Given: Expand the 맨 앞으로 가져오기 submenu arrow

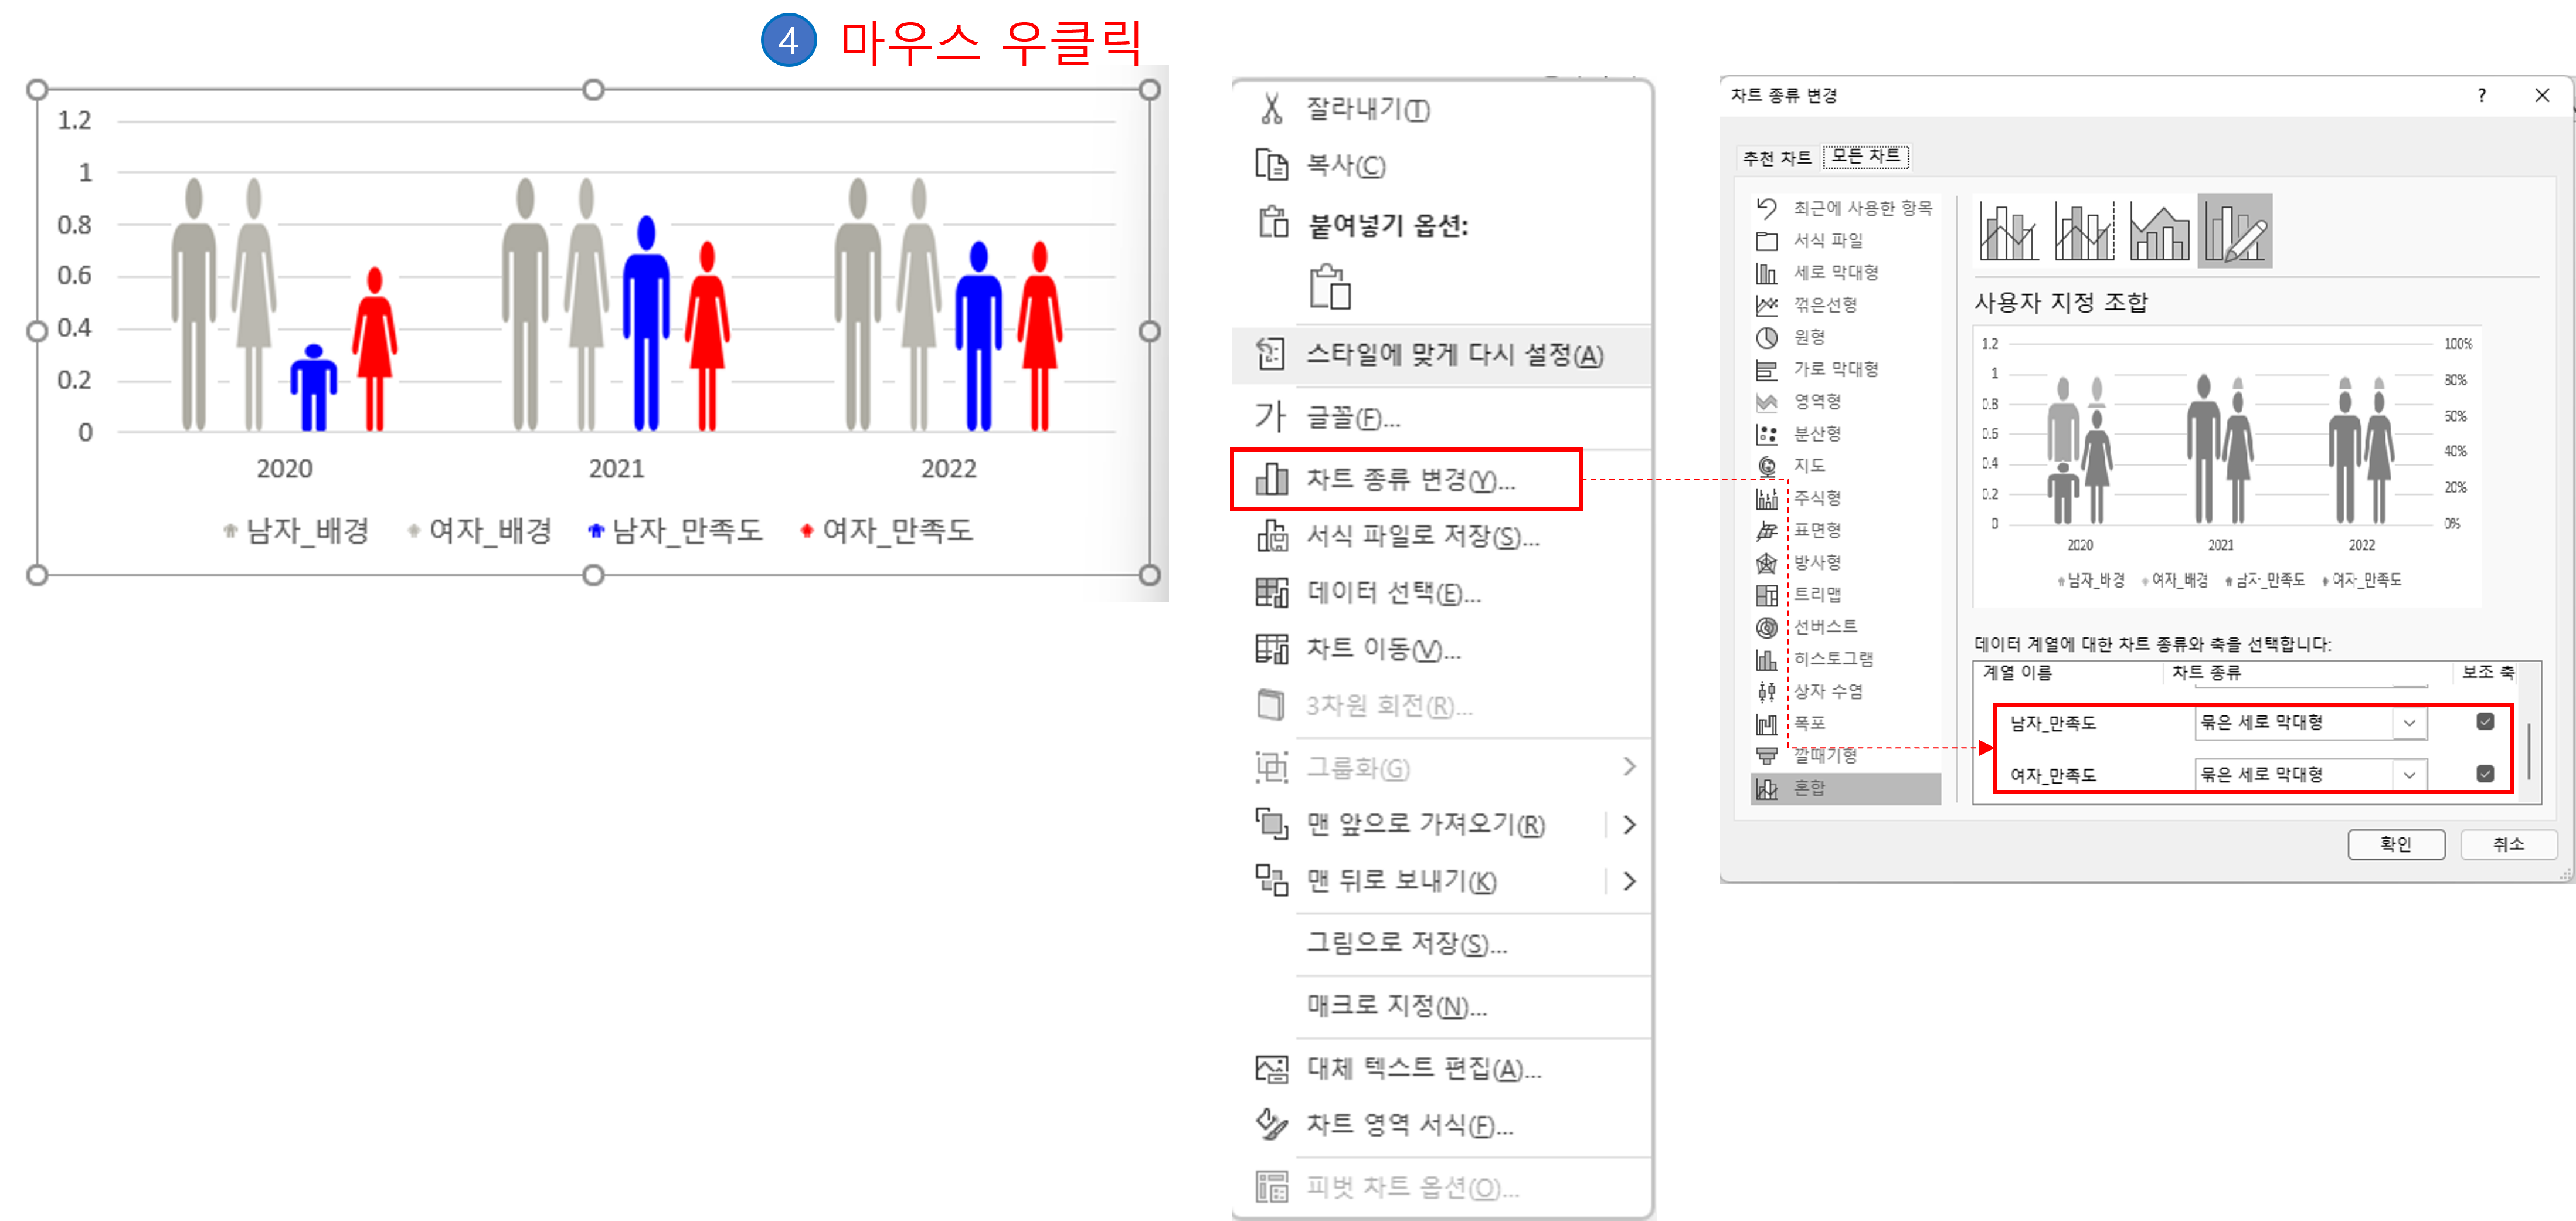Looking at the screenshot, I should (x=1629, y=824).
